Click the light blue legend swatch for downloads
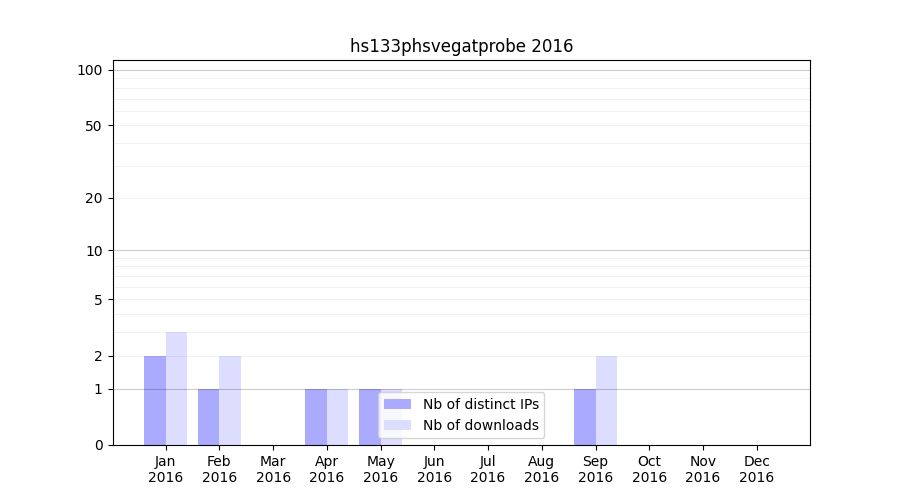900x500 pixels. pyautogui.click(x=397, y=425)
